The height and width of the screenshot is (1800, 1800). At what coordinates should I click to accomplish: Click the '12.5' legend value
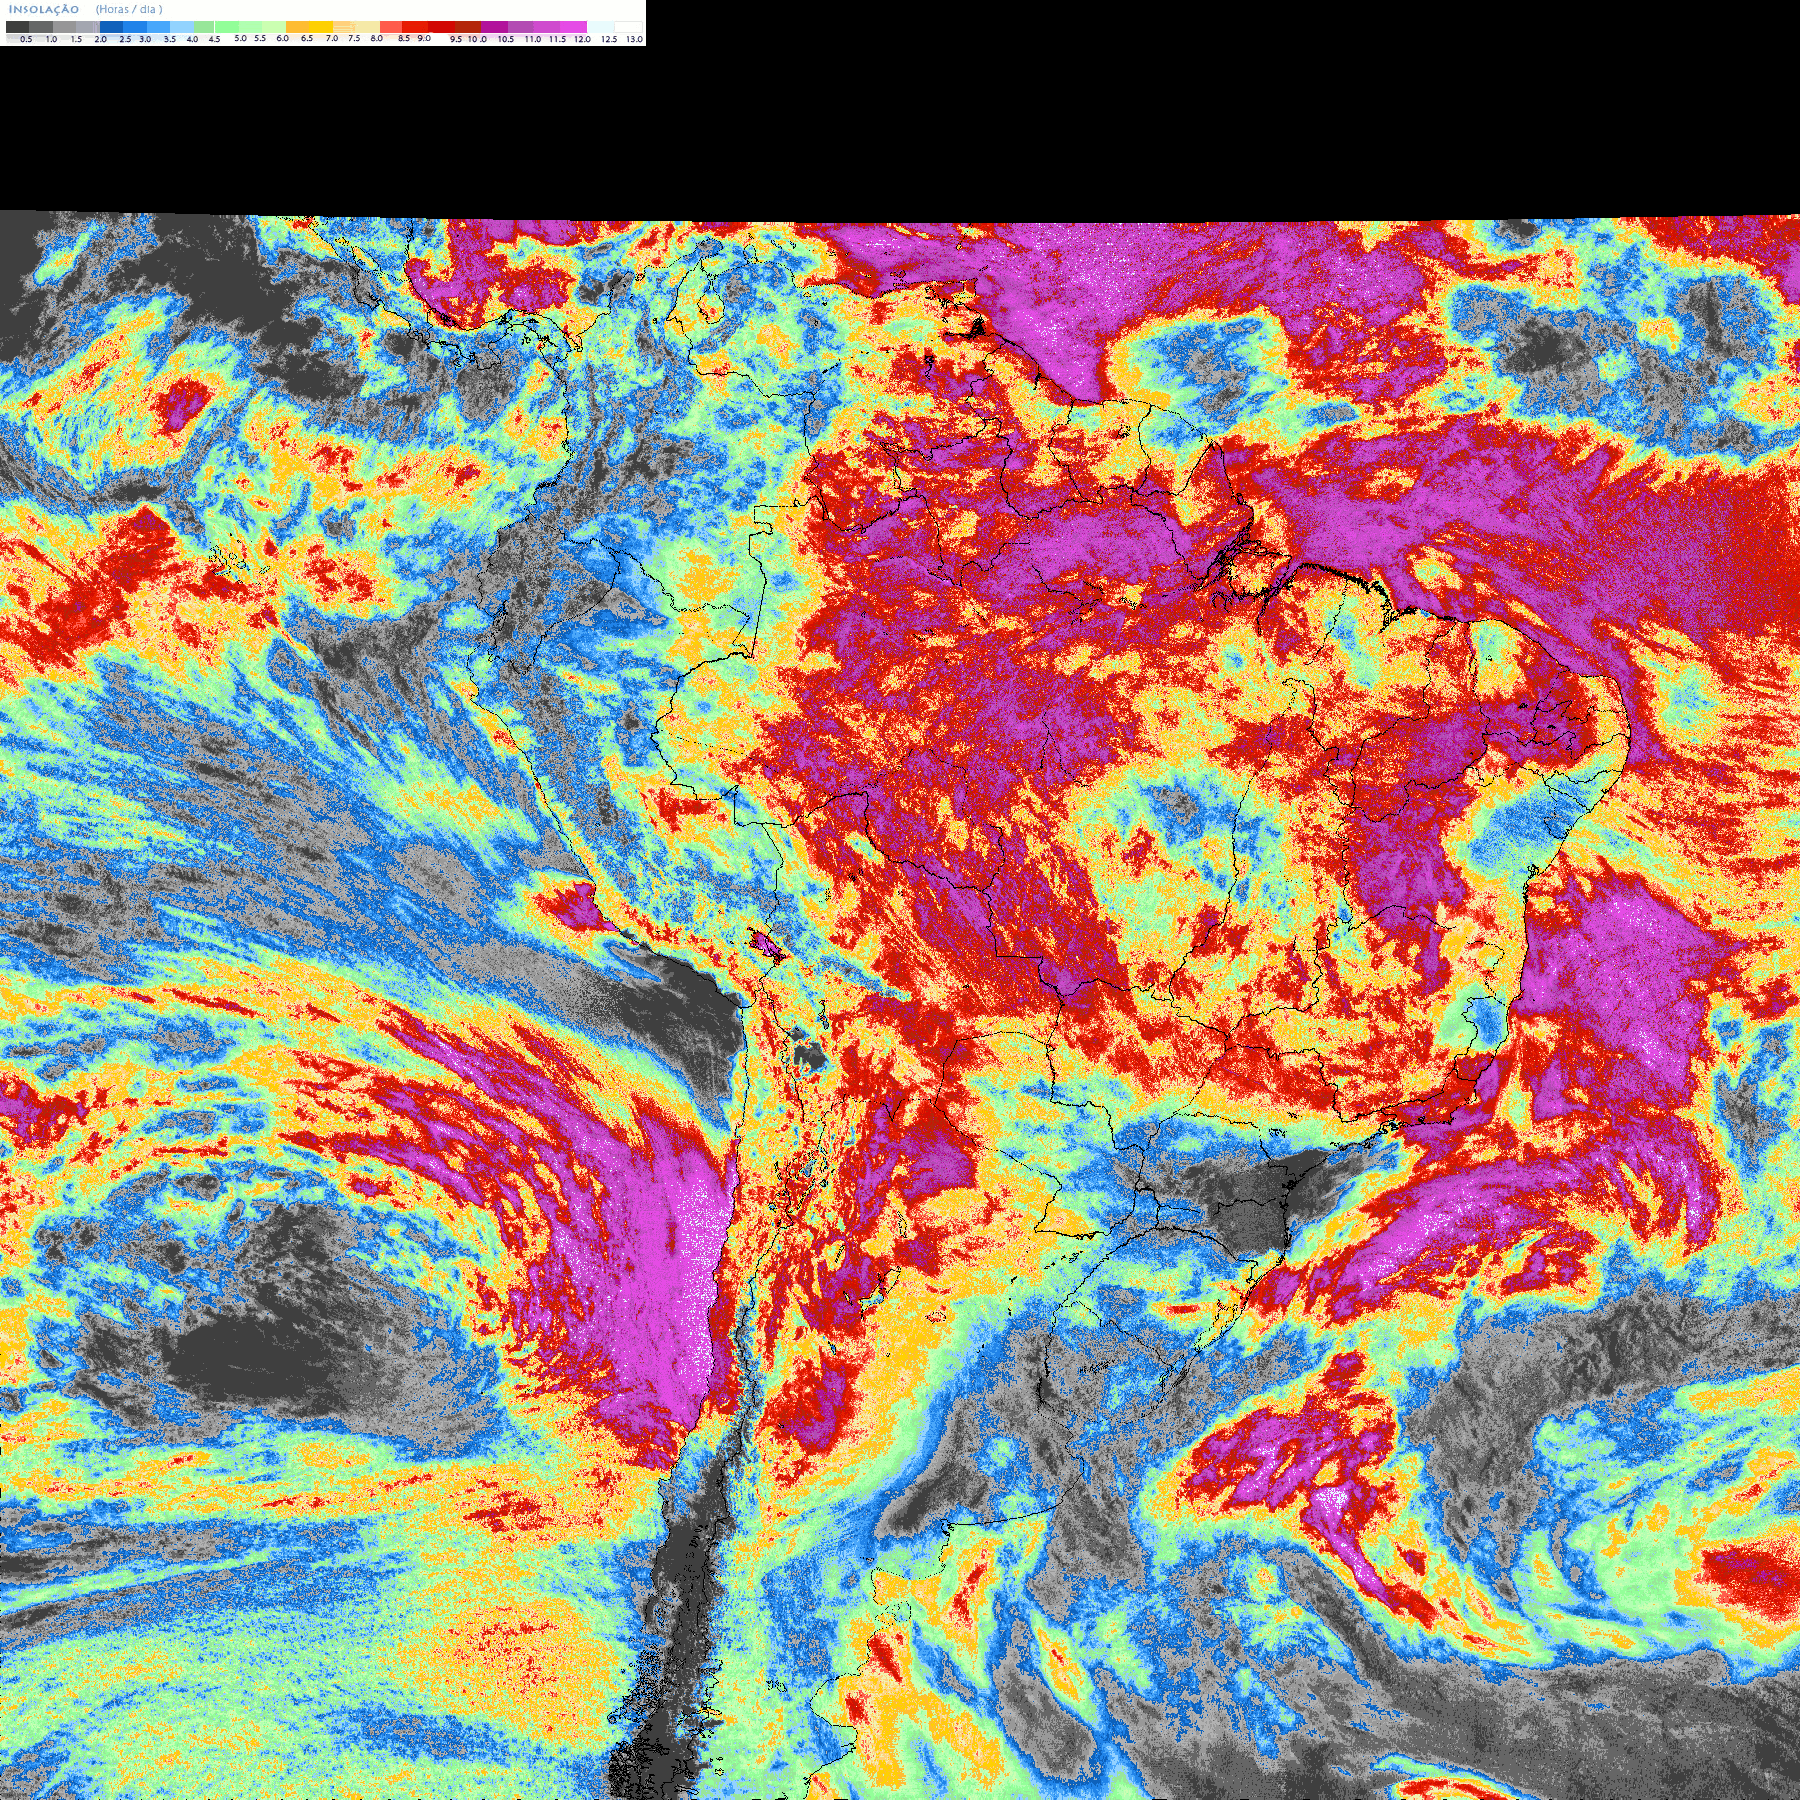[x=609, y=39]
